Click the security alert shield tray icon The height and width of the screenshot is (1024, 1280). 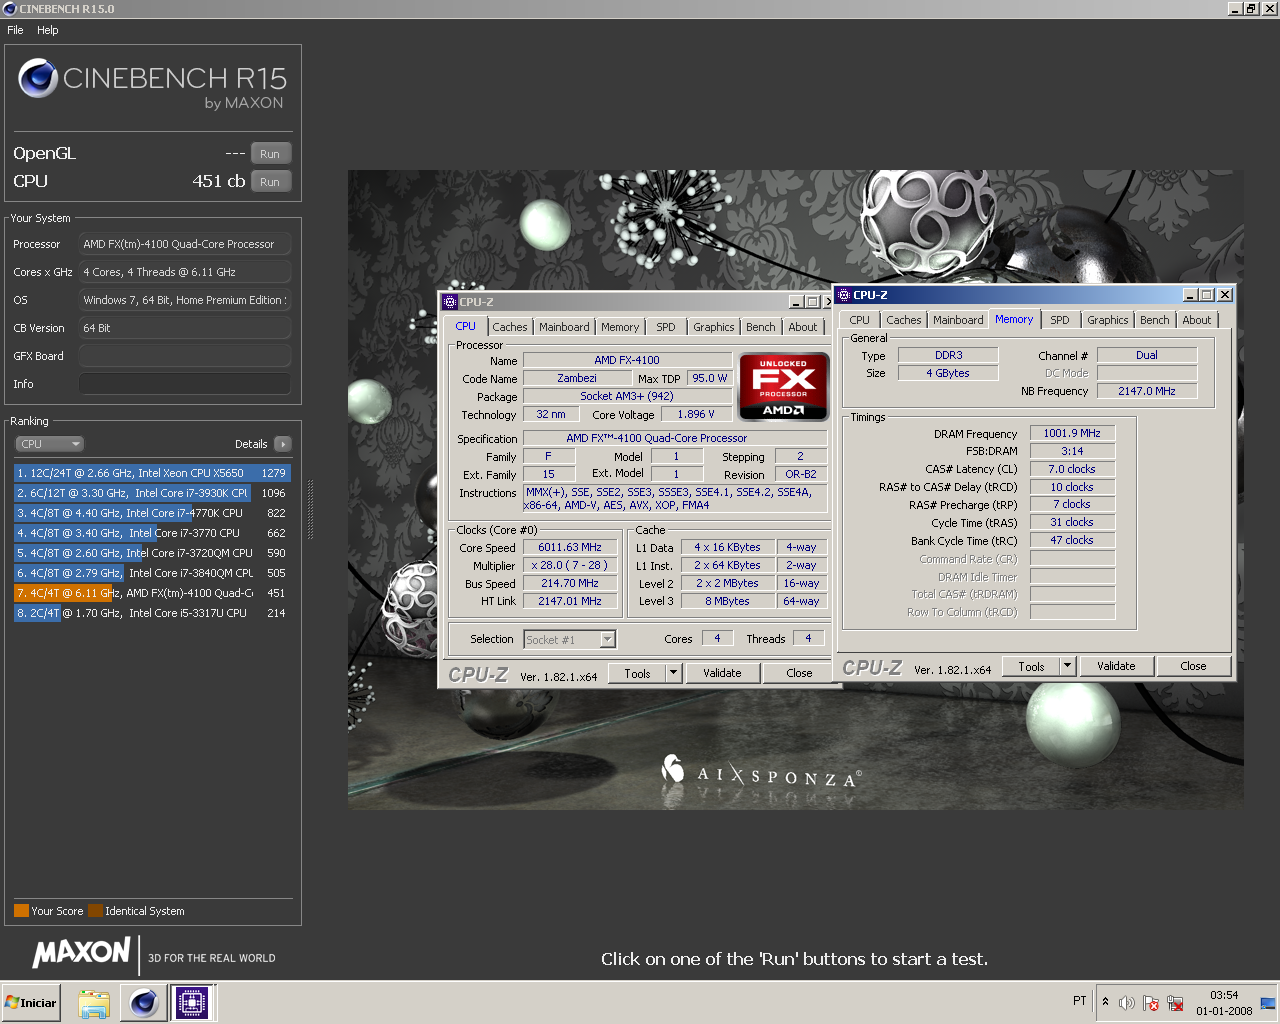pos(1151,1003)
